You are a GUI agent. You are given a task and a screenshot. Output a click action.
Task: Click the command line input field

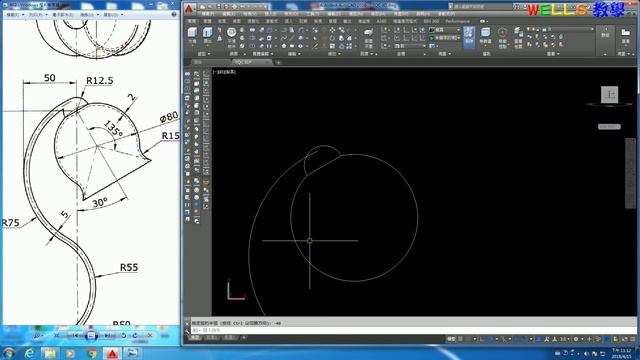tap(414, 331)
